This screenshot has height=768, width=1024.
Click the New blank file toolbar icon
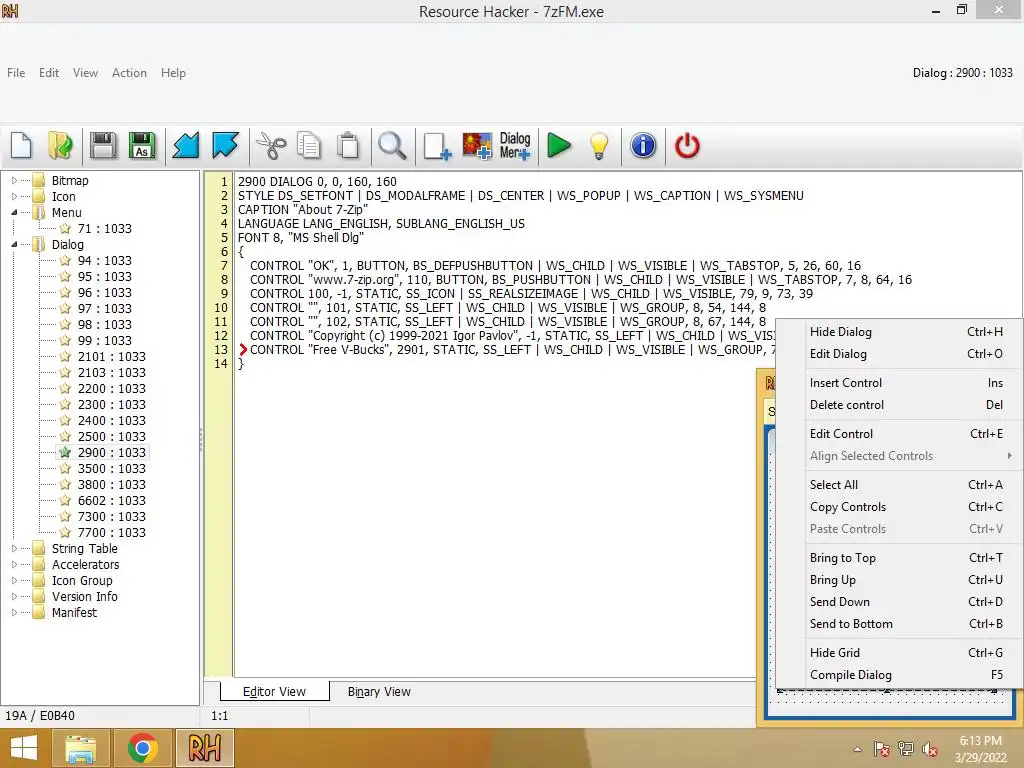(x=21, y=145)
